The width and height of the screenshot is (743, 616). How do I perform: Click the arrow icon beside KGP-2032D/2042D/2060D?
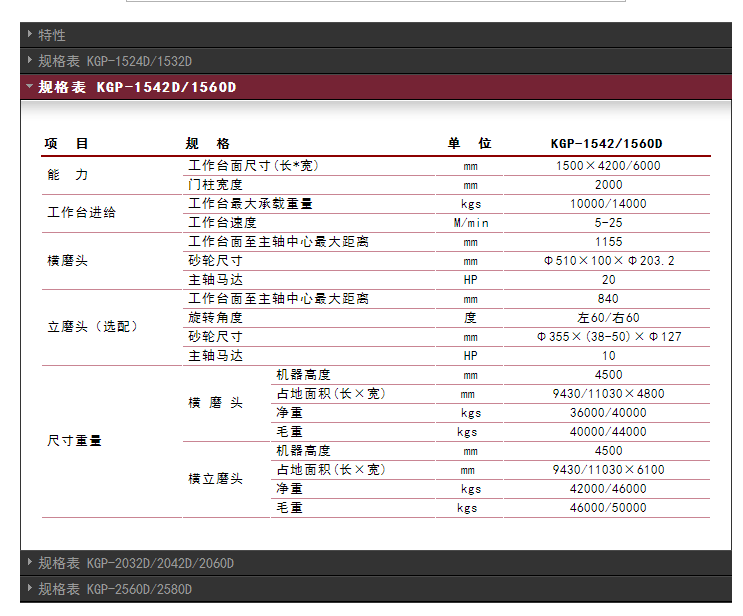(30, 562)
